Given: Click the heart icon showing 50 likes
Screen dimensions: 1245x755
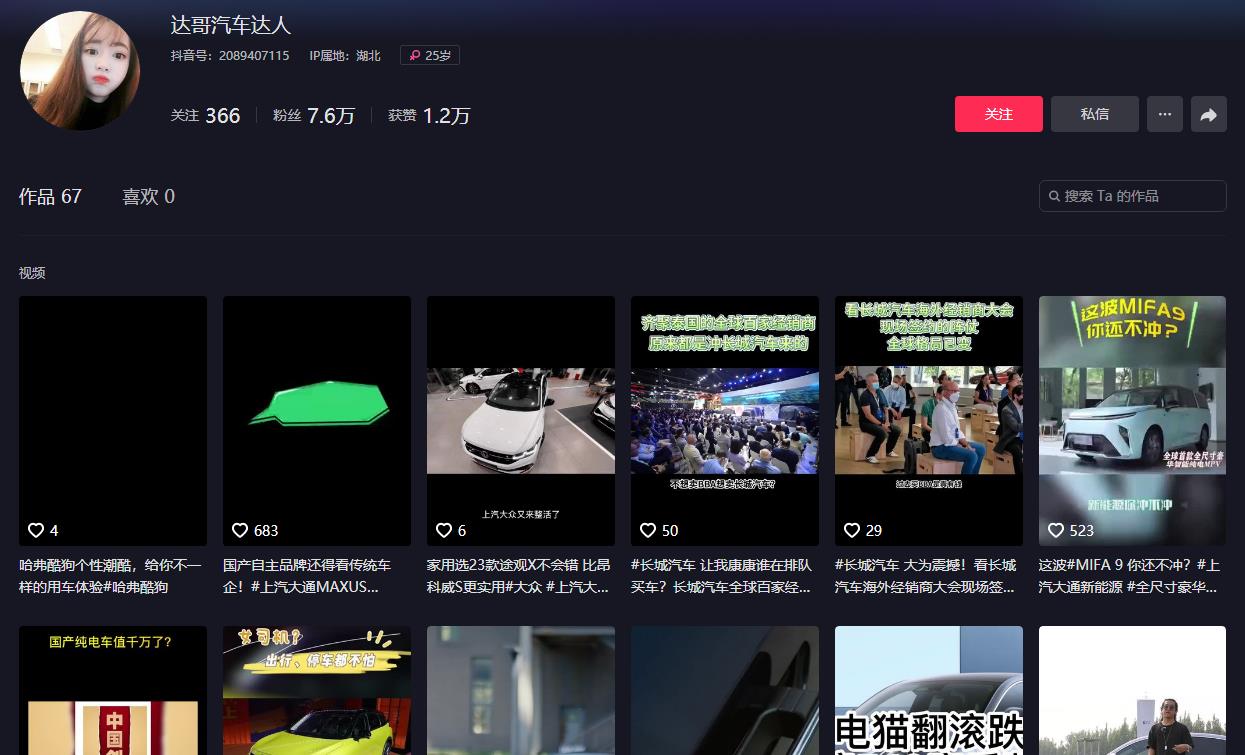Looking at the screenshot, I should 648,530.
